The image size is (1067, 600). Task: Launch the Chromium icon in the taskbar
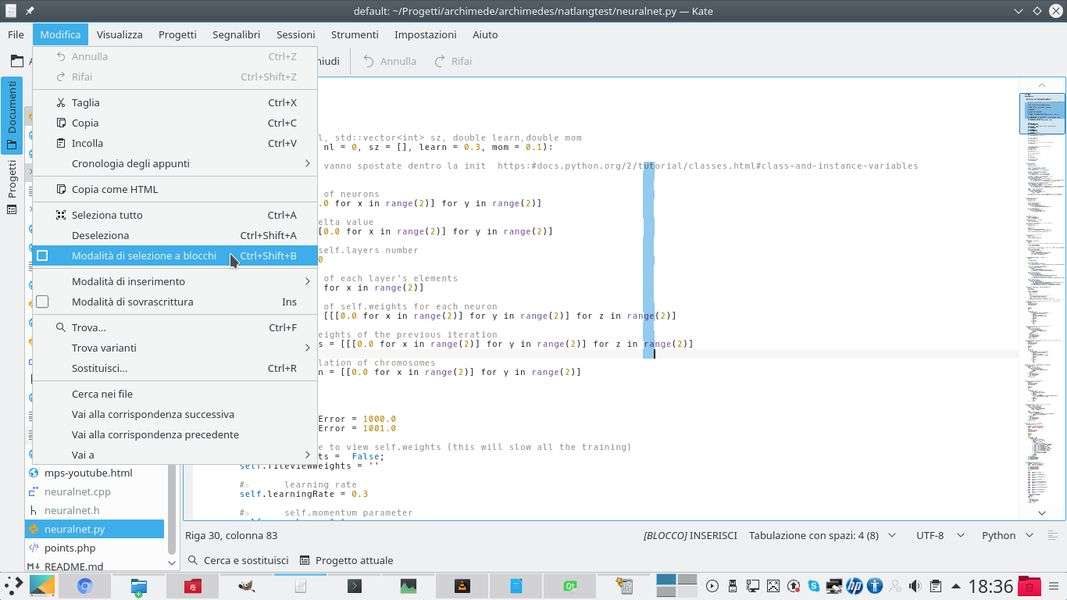point(85,586)
